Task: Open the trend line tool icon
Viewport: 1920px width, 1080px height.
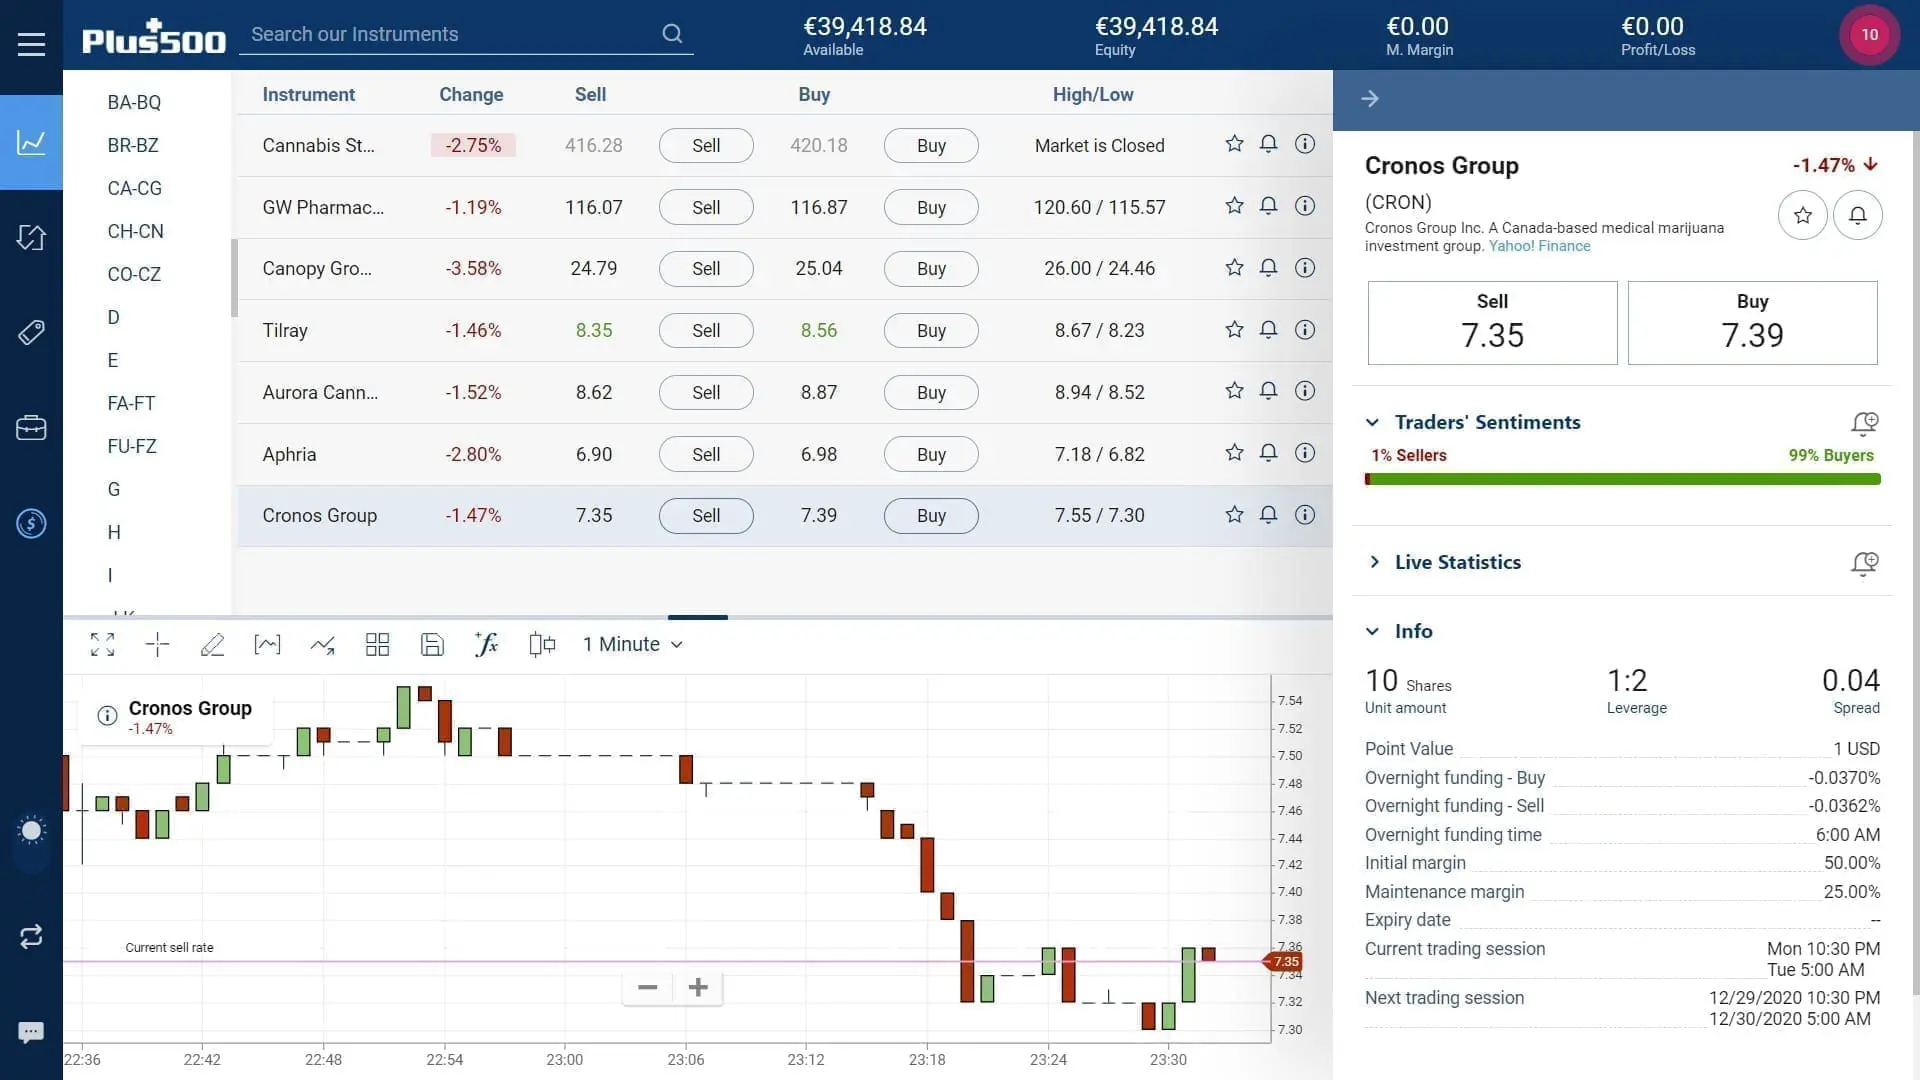Action: click(322, 645)
